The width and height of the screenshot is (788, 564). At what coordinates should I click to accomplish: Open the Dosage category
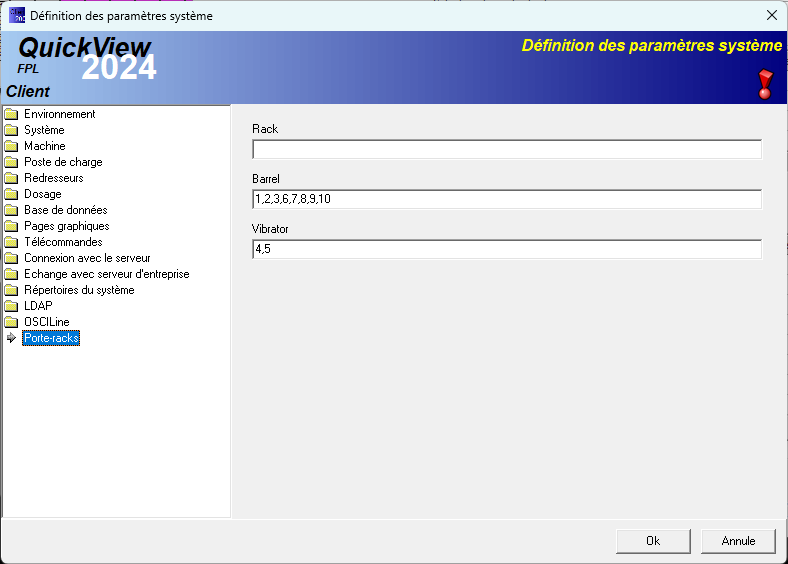coord(43,194)
